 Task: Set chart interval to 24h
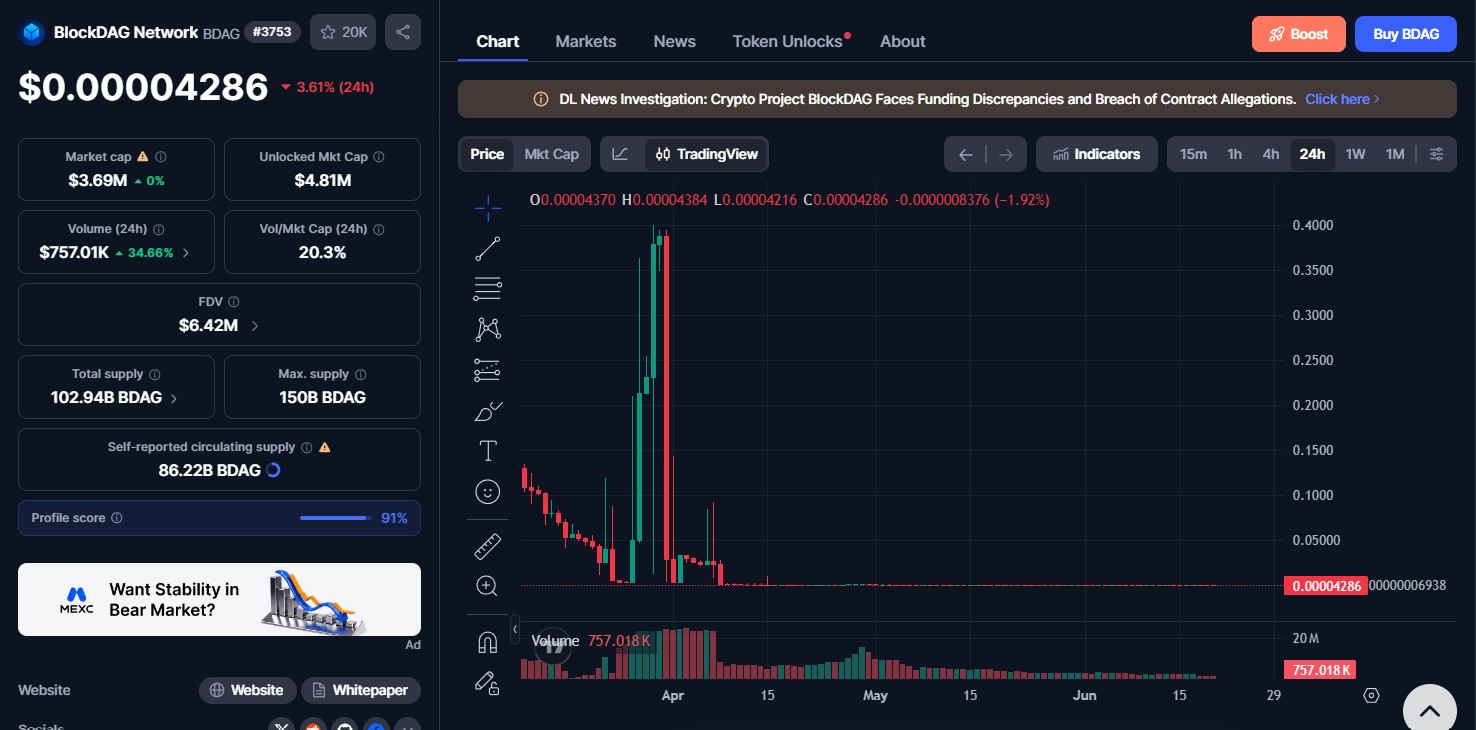point(1312,154)
